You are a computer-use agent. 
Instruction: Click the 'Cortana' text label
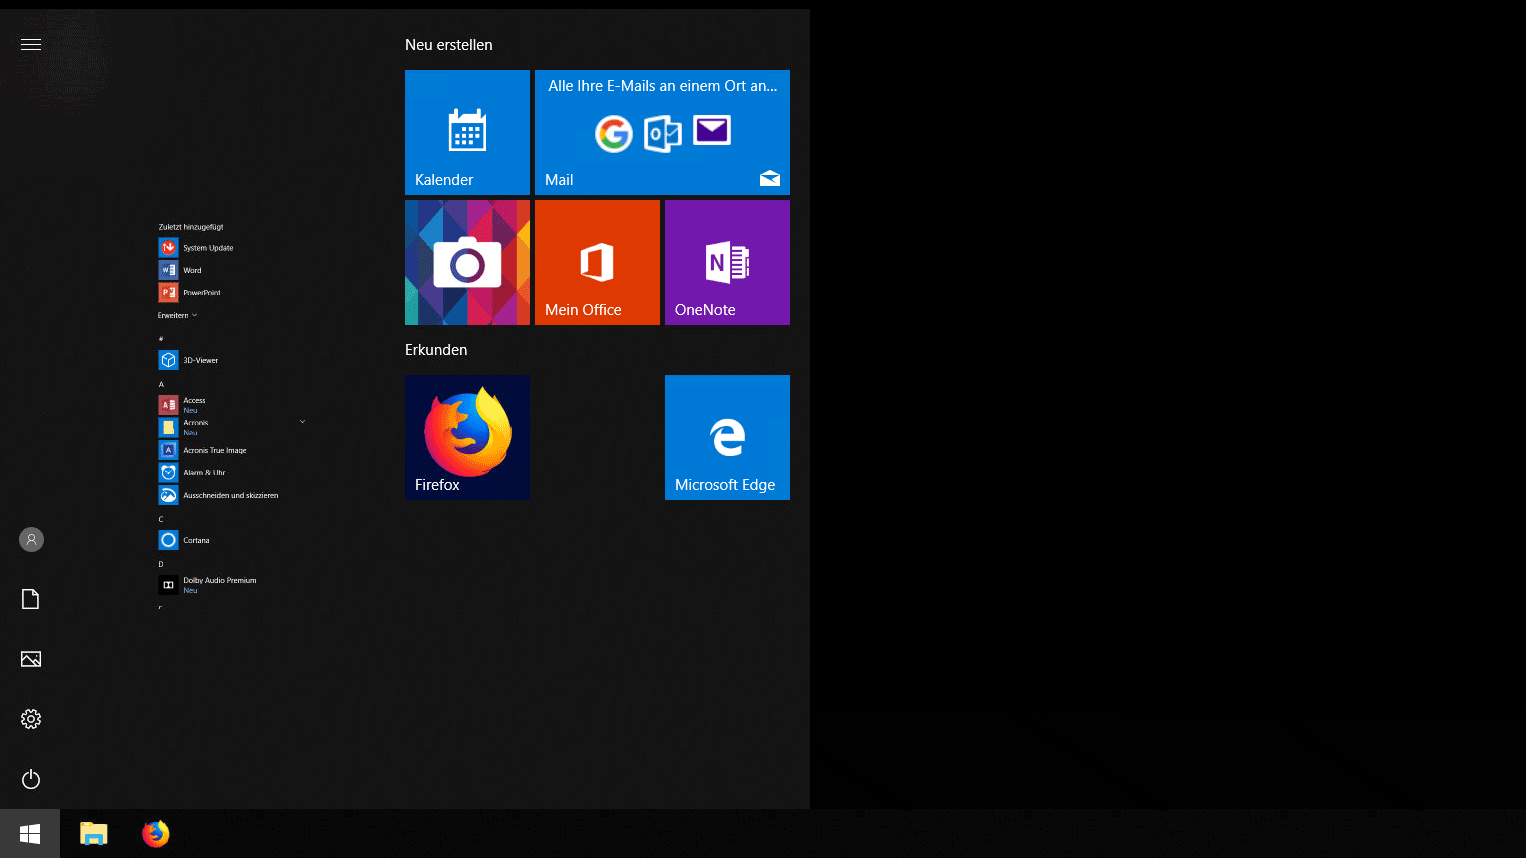coord(196,540)
